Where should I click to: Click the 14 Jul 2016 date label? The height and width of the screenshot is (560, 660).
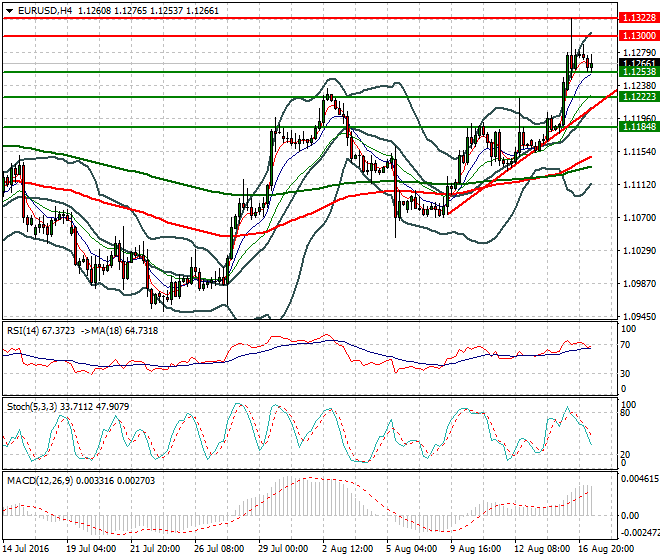(25, 549)
